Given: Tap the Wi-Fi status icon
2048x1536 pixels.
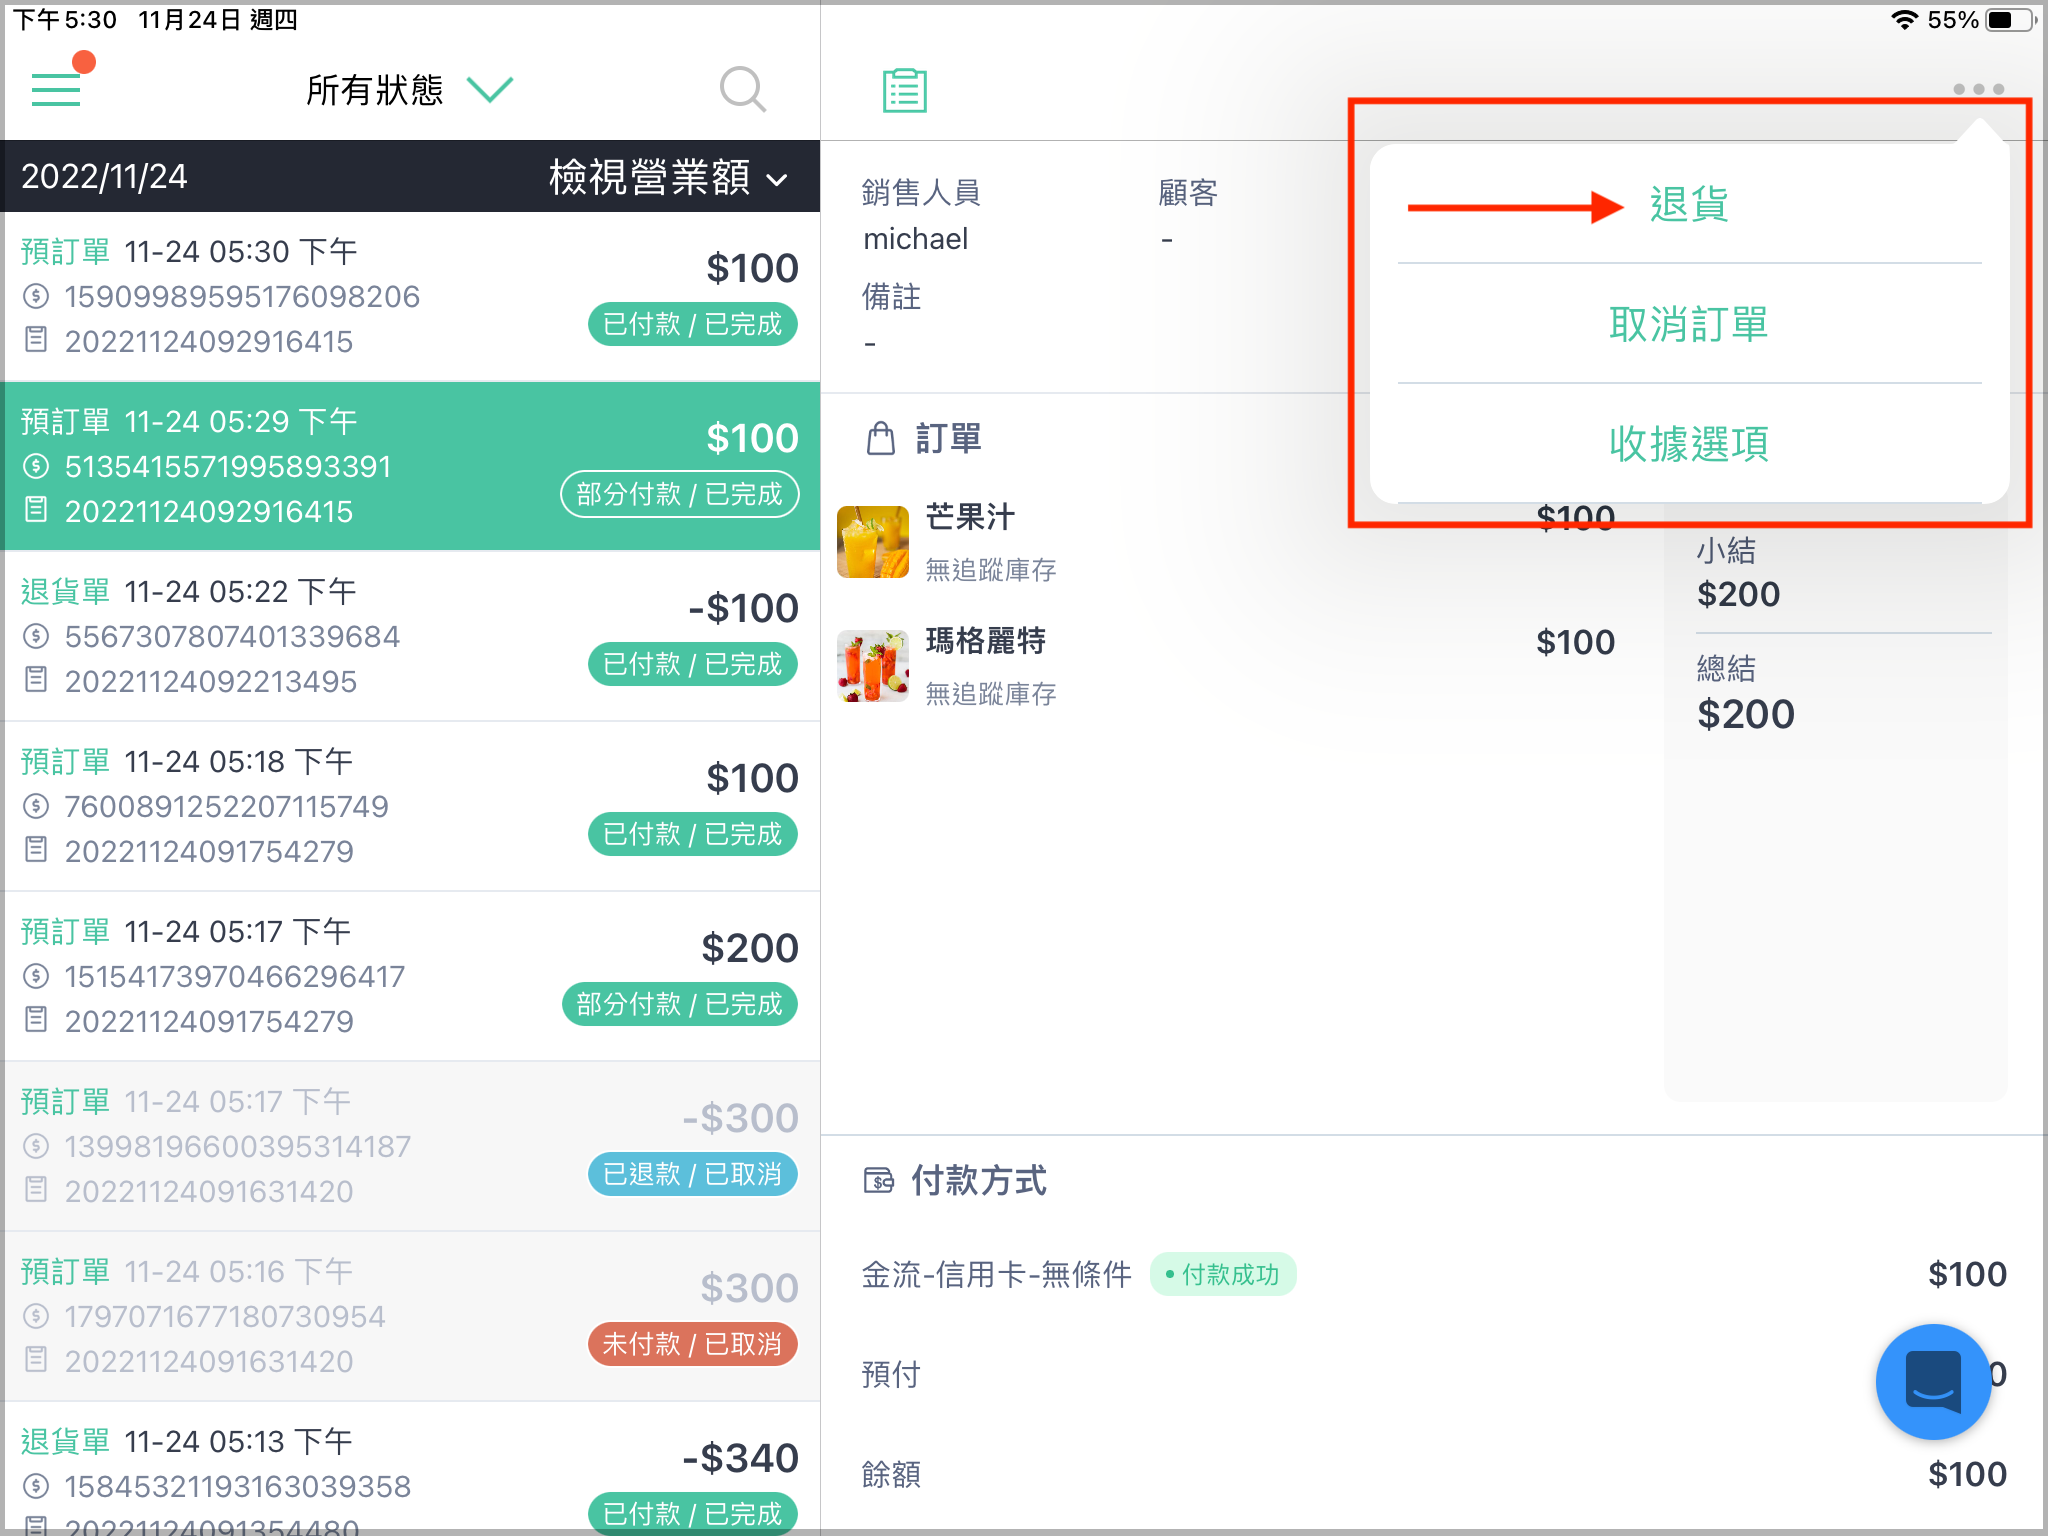Looking at the screenshot, I should click(1904, 20).
